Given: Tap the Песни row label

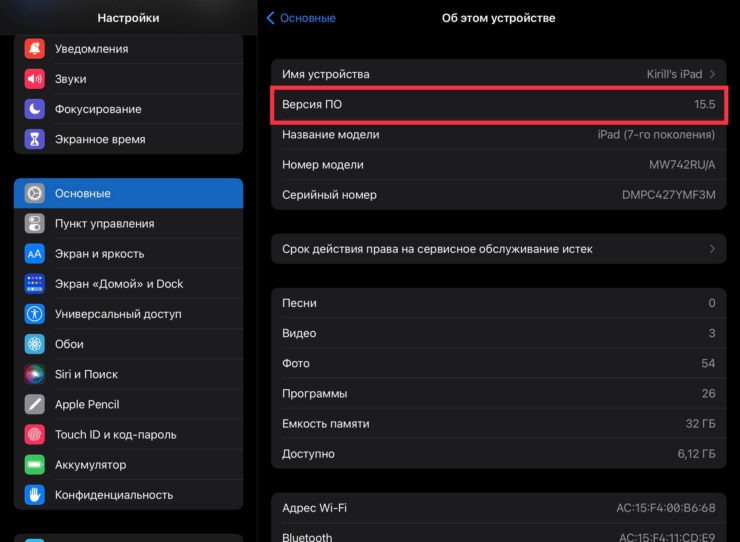Looking at the screenshot, I should pyautogui.click(x=299, y=303).
